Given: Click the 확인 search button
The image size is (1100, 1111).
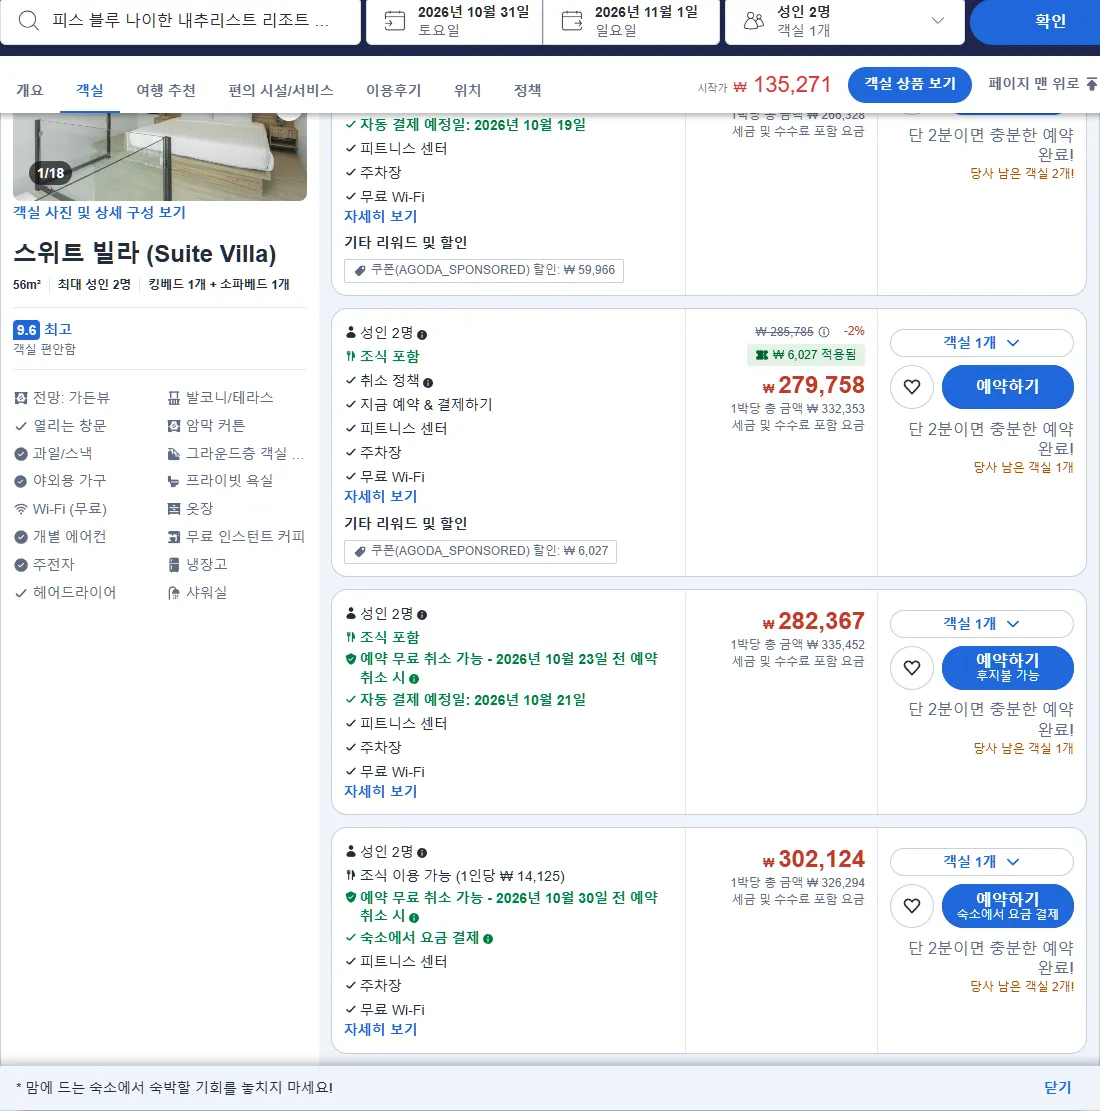Looking at the screenshot, I should coord(1035,21).
